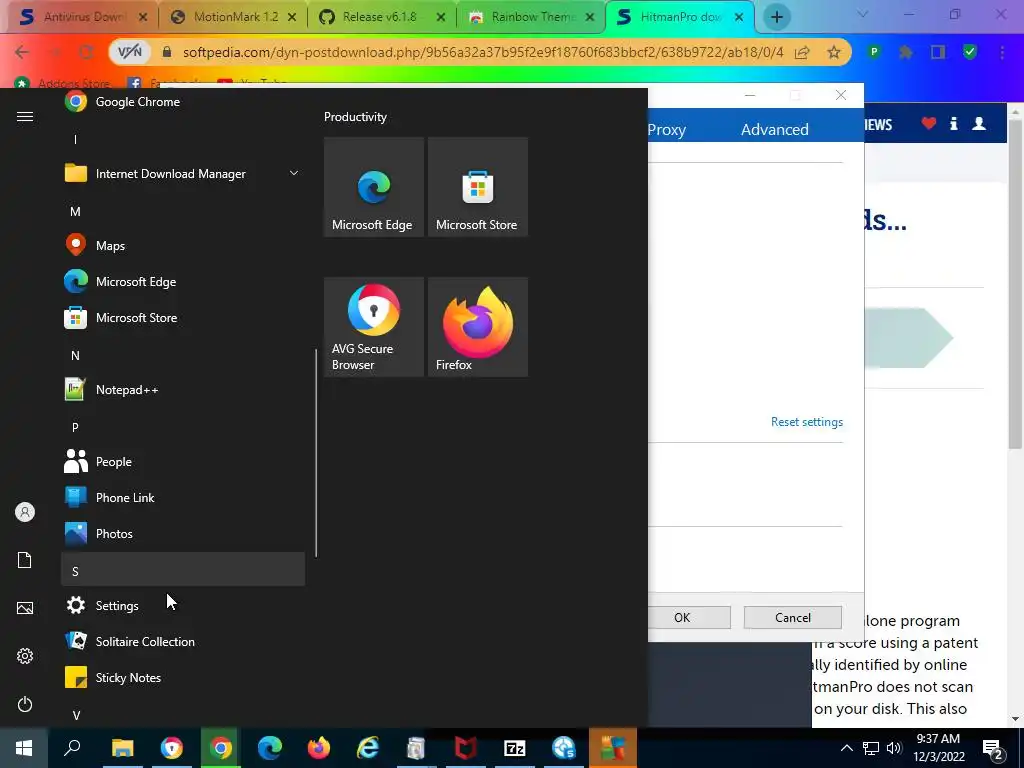Viewport: 1024px width, 768px height.
Task: Click the Power button in Start rail
Action: point(25,704)
